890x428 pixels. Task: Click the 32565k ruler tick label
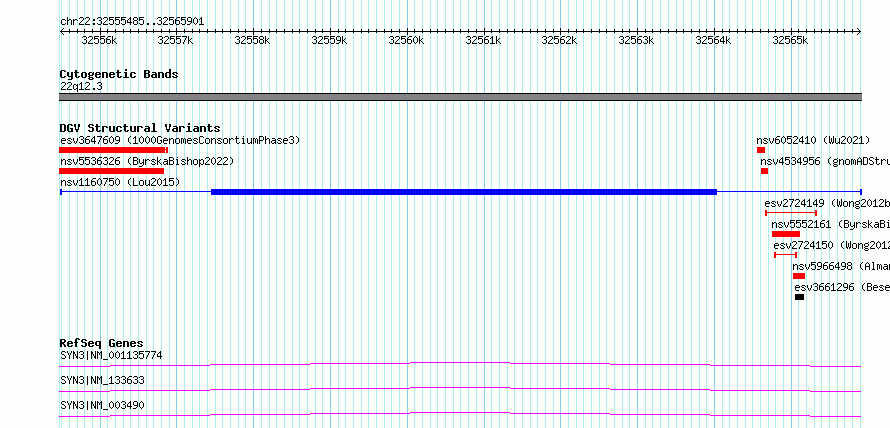(790, 40)
